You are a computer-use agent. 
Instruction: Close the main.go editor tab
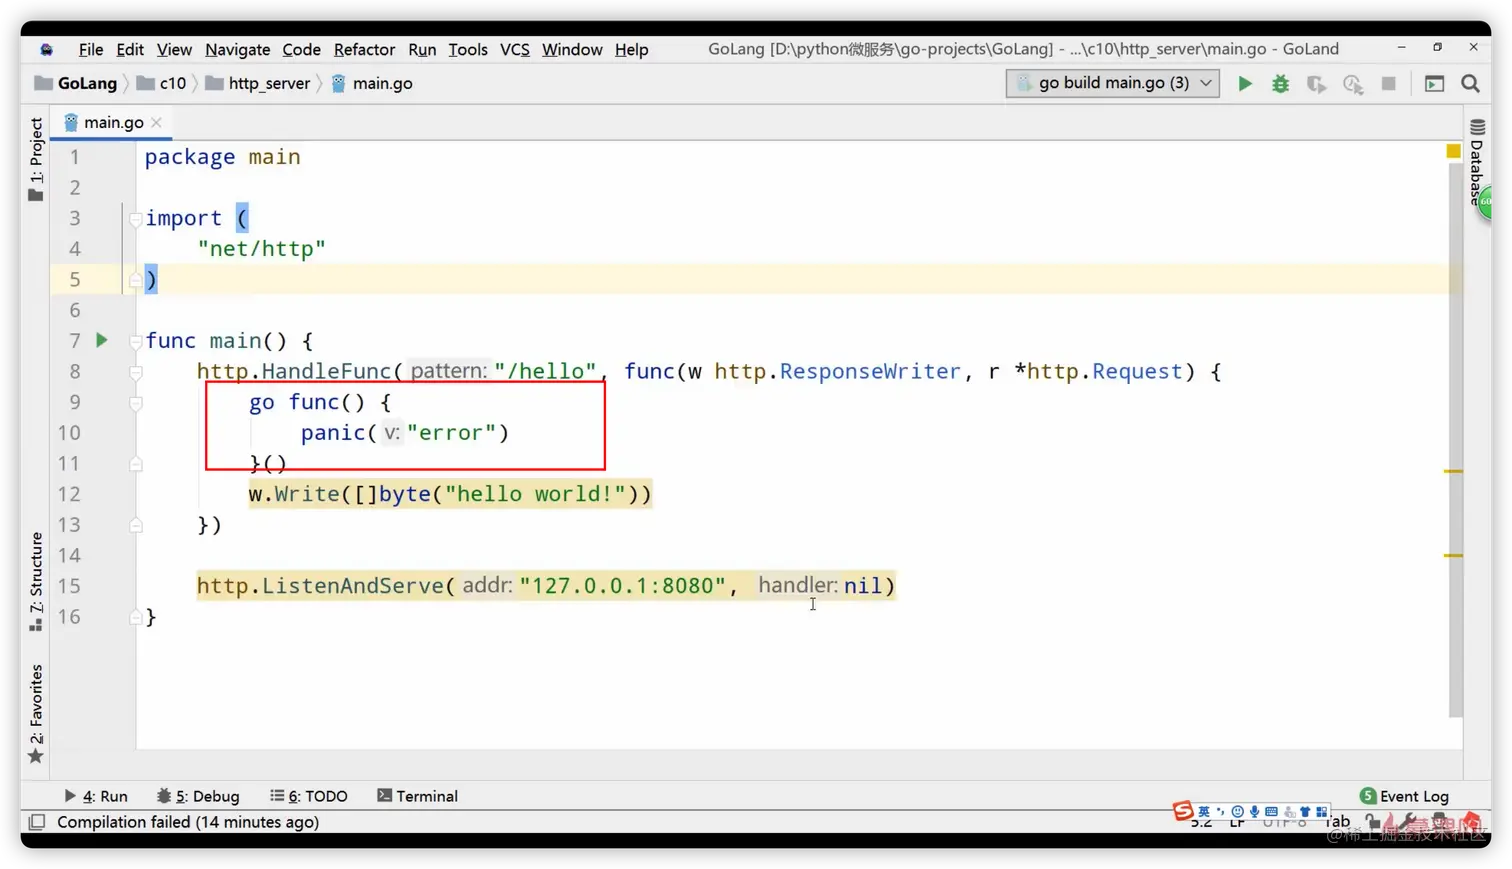pyautogui.click(x=157, y=122)
